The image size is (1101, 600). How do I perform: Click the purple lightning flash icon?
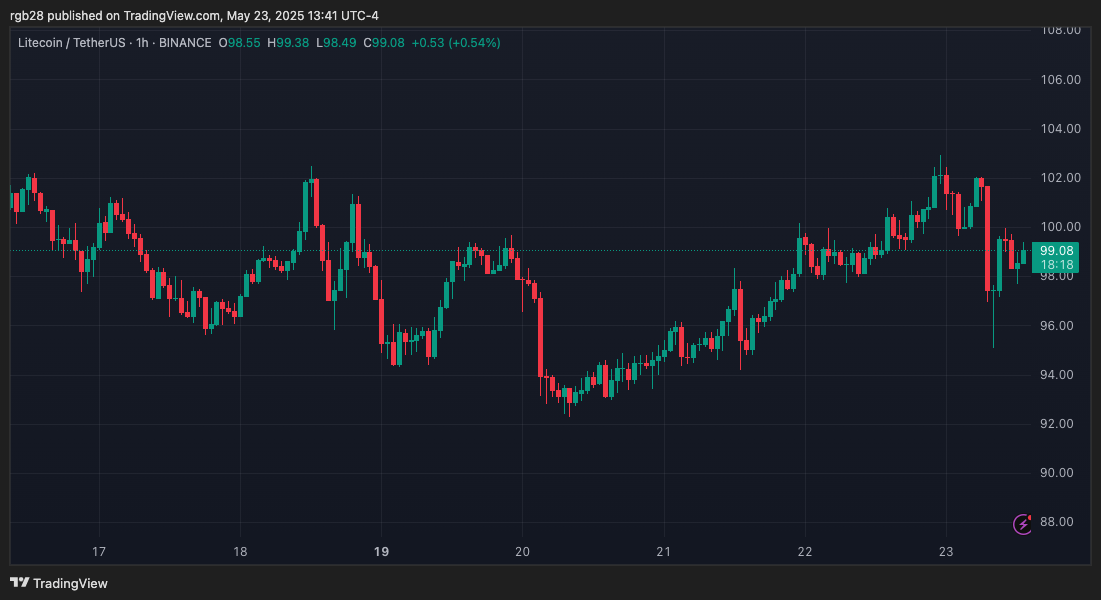click(1022, 522)
